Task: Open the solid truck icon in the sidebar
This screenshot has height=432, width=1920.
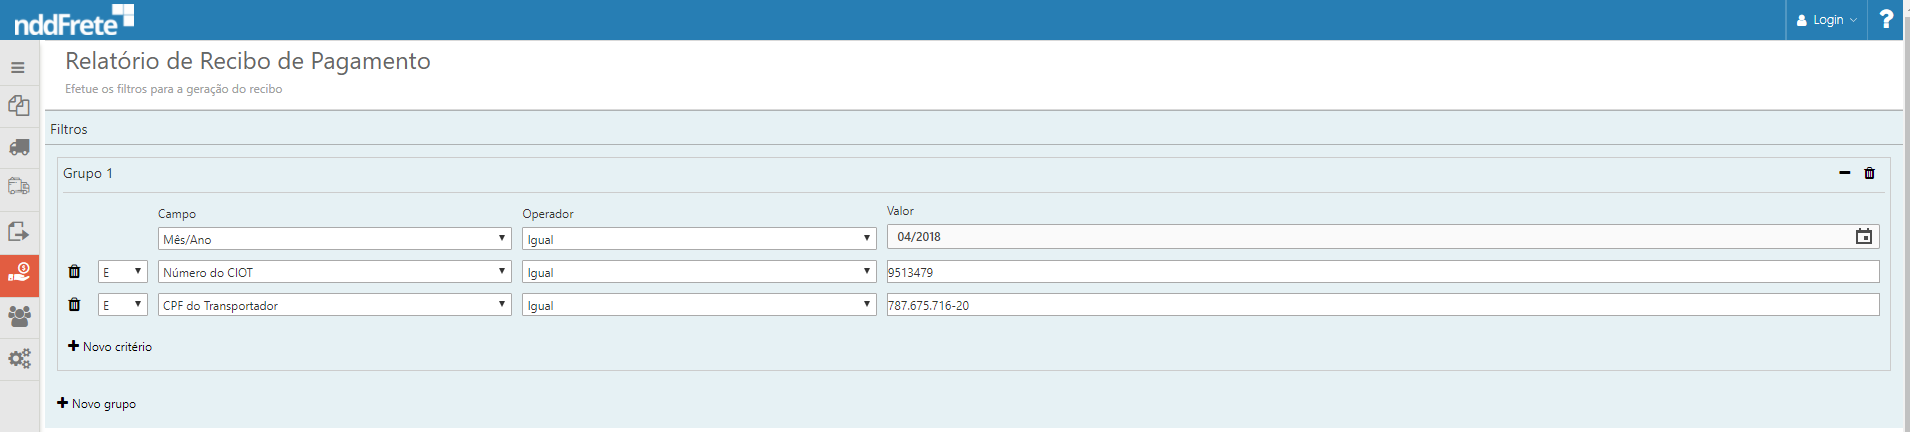Action: pyautogui.click(x=19, y=147)
